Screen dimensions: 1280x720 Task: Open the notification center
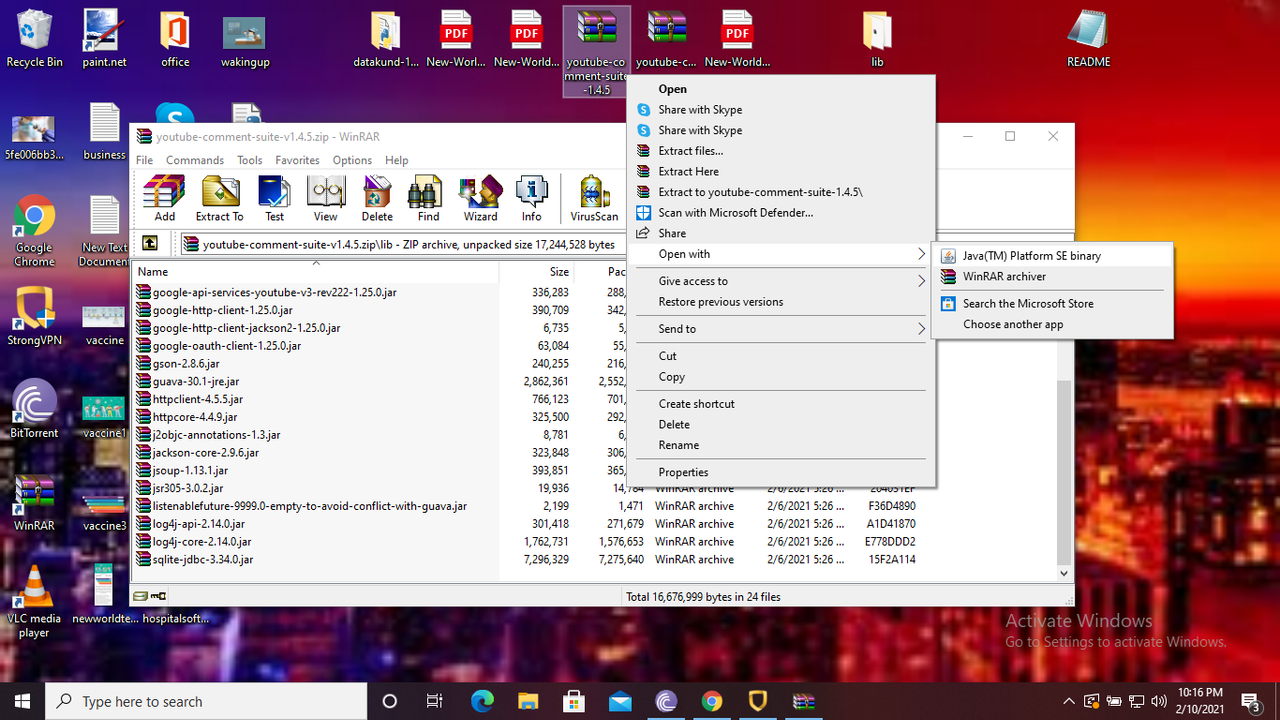pos(1250,701)
